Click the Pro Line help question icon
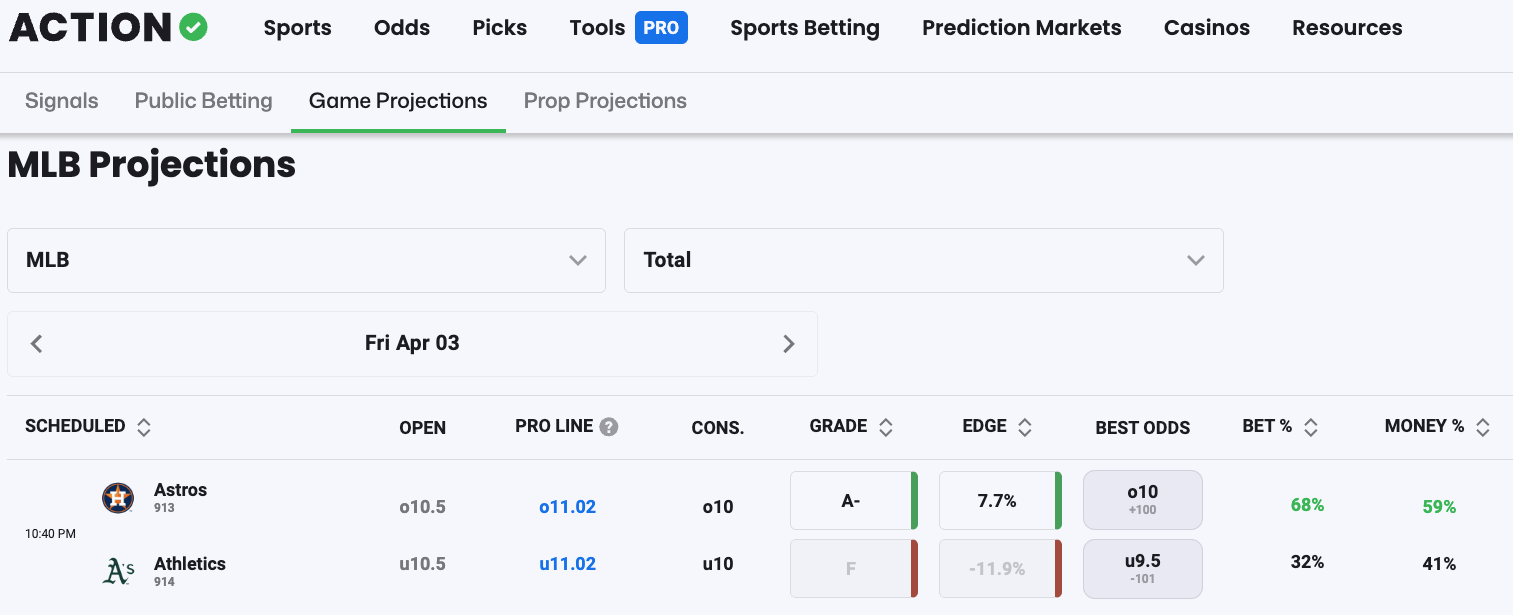Viewport: 1513px width, 615px height. (x=609, y=427)
